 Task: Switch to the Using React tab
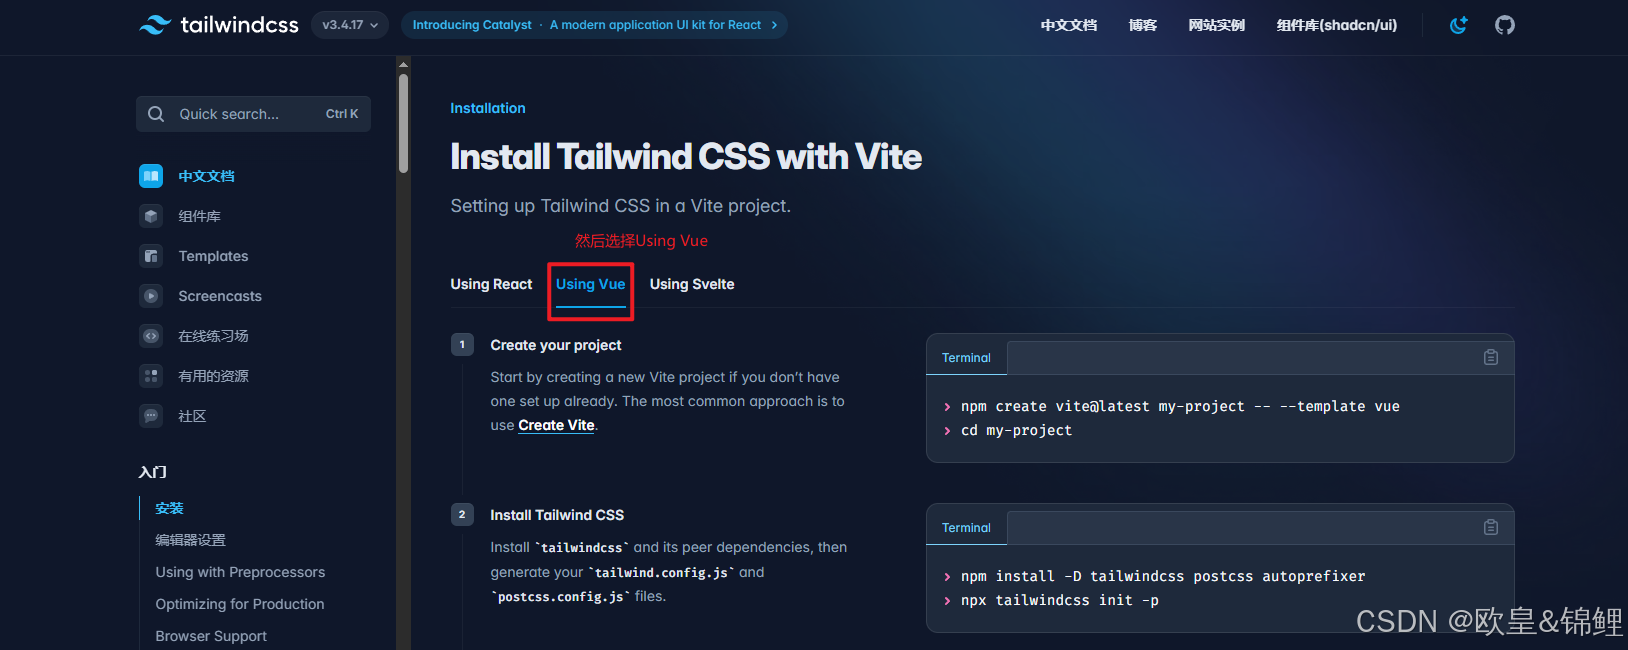tap(491, 284)
